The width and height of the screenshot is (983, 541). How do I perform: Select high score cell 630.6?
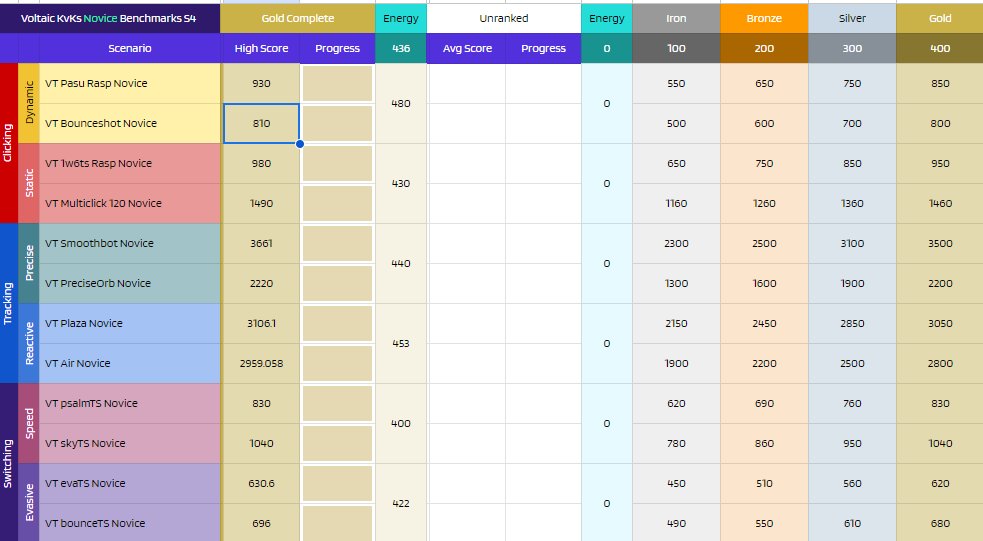(x=261, y=483)
